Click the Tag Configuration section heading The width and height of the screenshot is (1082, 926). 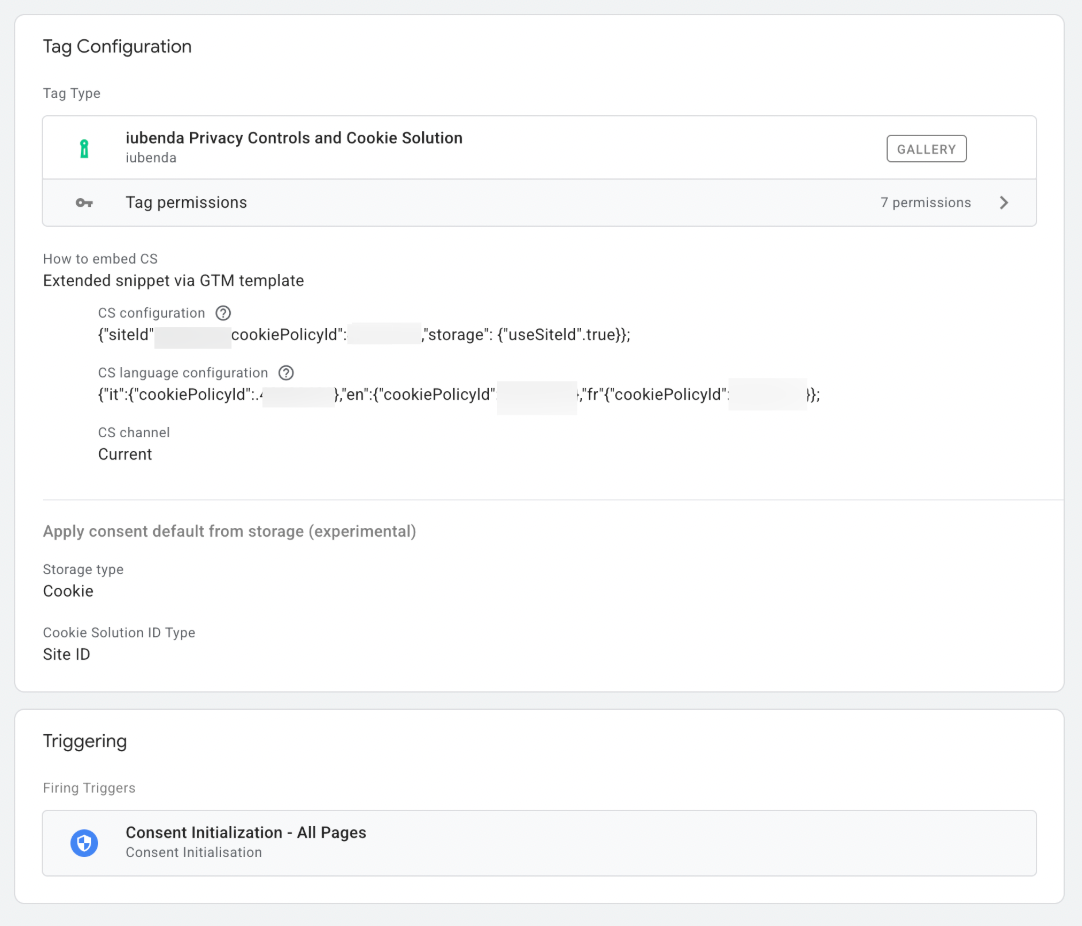pyautogui.click(x=117, y=47)
